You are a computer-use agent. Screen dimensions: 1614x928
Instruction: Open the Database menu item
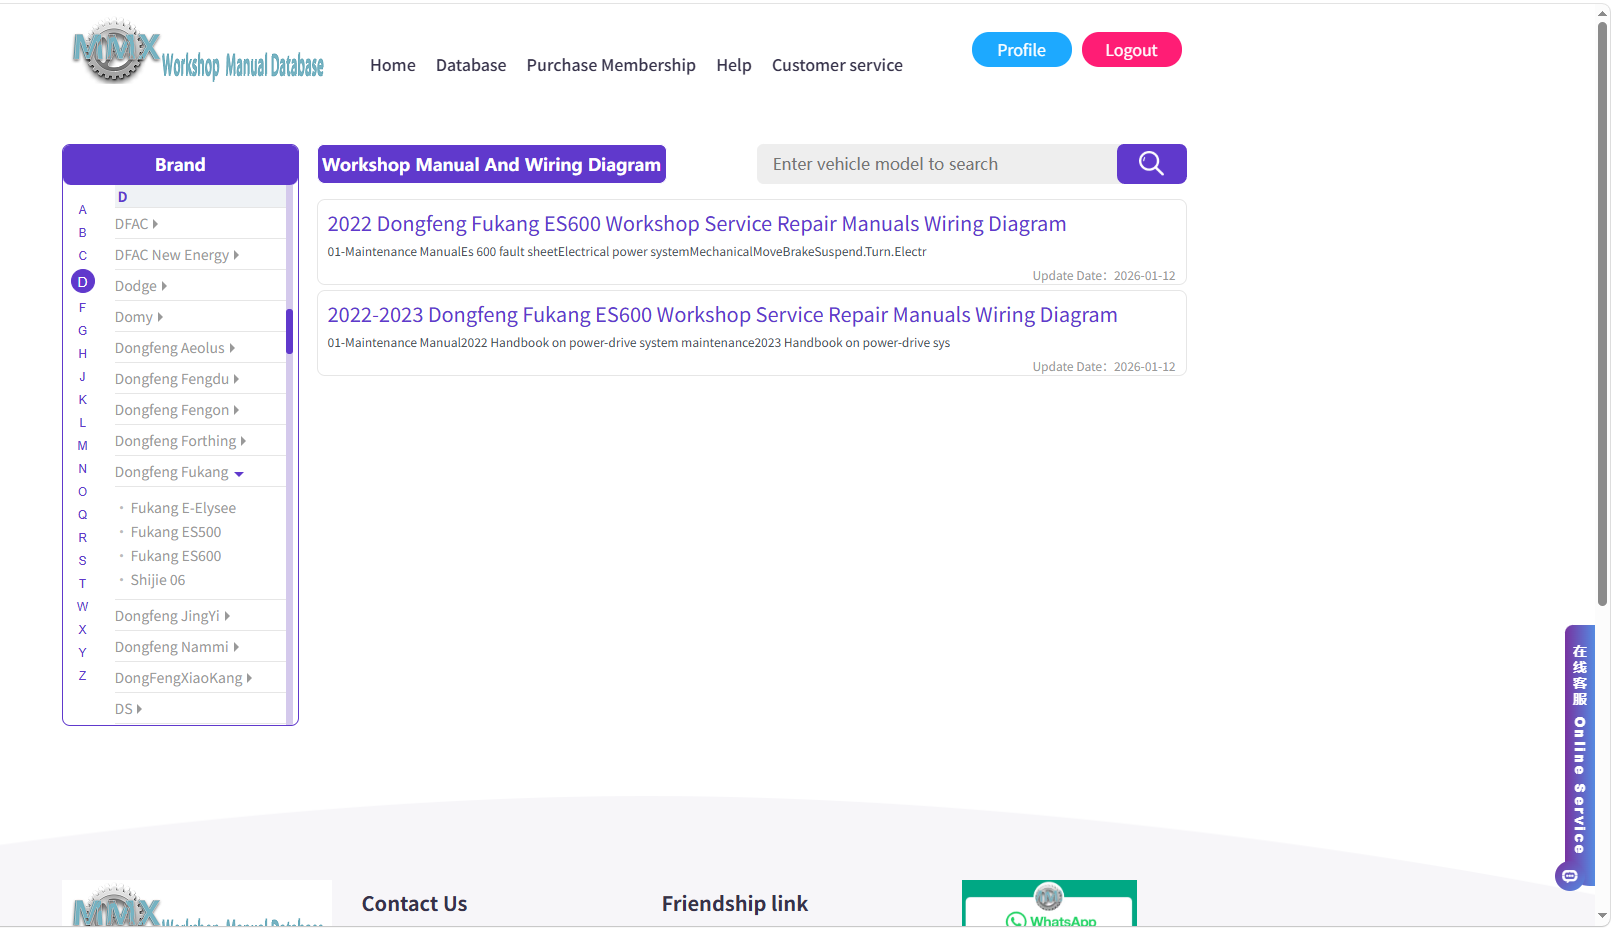point(471,65)
